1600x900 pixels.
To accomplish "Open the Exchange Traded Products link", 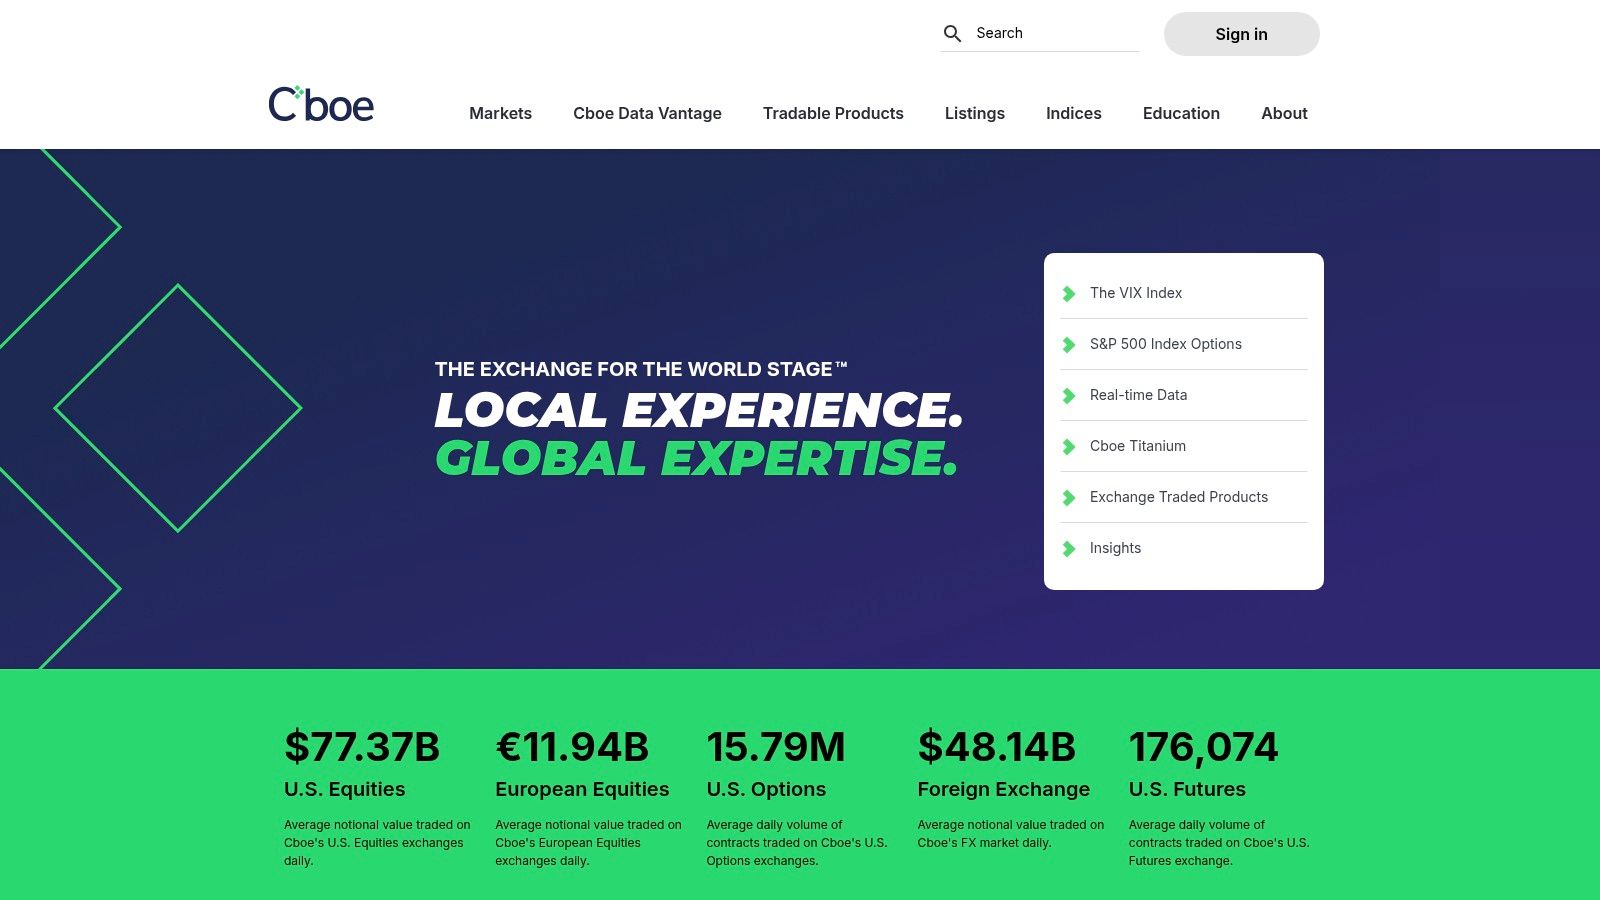I will 1179,497.
